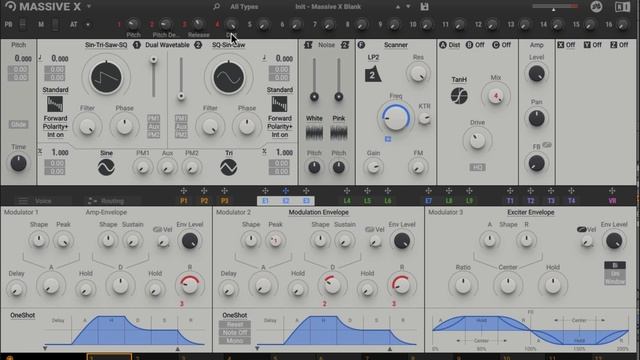Screen dimensions: 640x360
Task: Adjust the master volume slider in header
Action: pyautogui.click(x=555, y=7)
